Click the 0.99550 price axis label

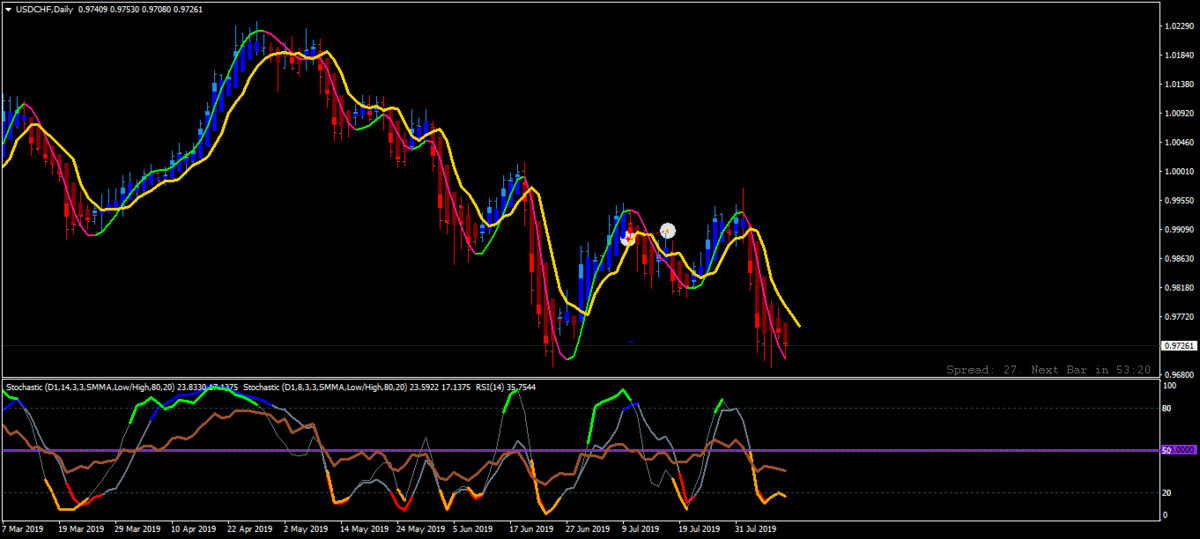point(1180,201)
